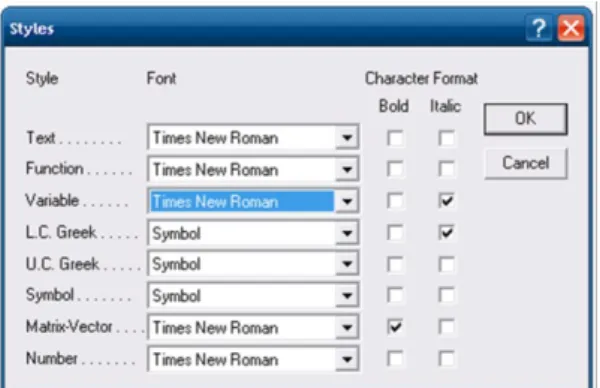Click the Italic column heading
Viewport: 600px width, 388px height.
445,106
